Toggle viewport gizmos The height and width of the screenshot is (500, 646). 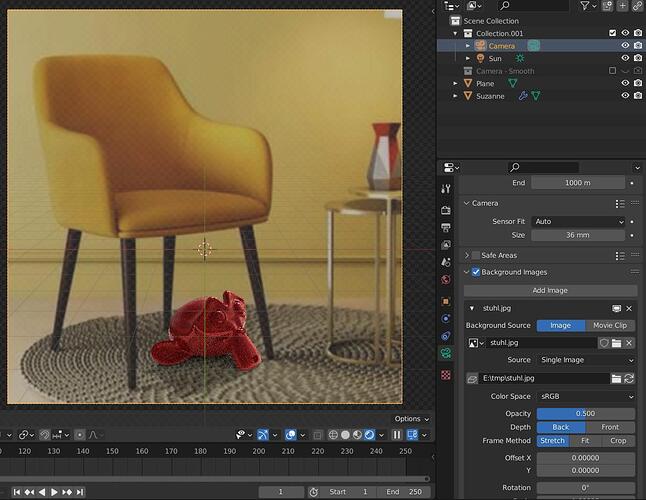pos(262,435)
